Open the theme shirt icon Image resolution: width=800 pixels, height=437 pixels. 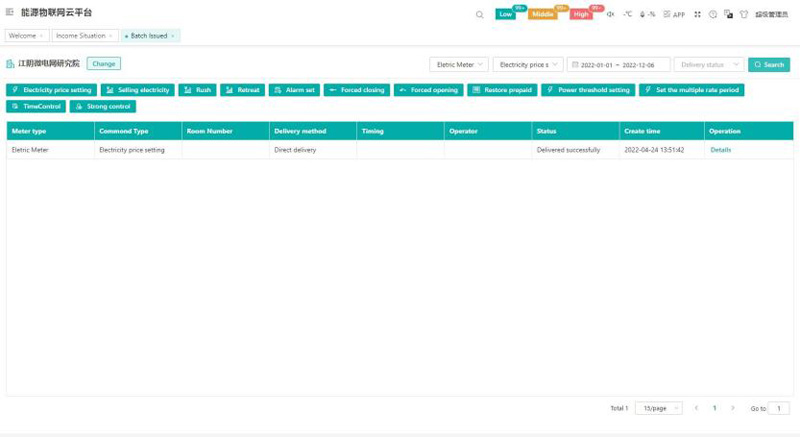[743, 15]
